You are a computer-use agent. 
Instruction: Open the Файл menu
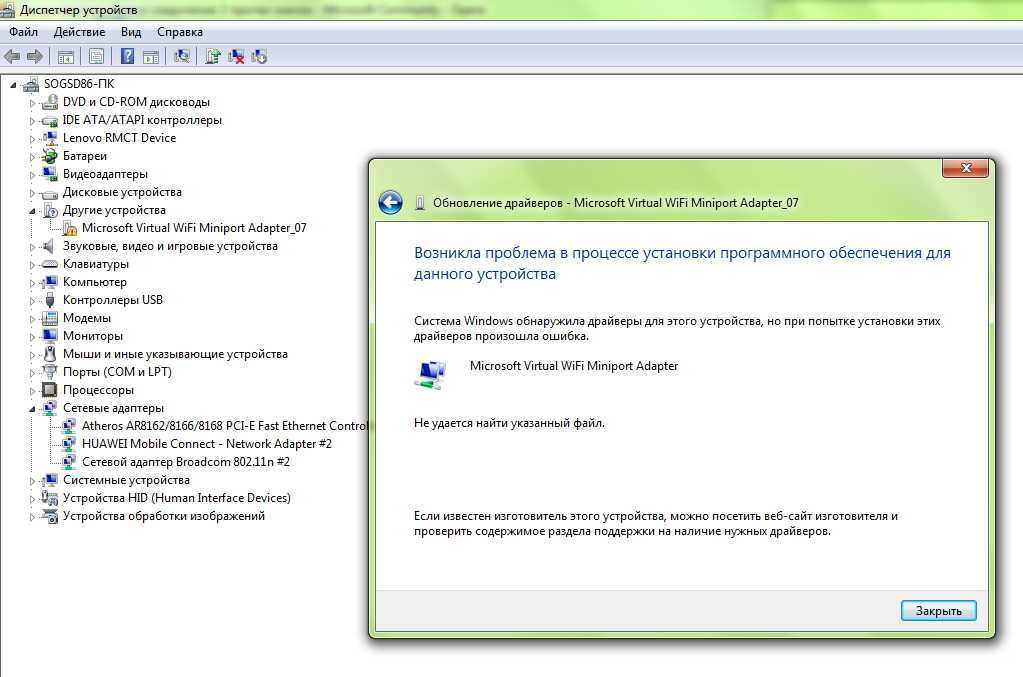pos(23,32)
